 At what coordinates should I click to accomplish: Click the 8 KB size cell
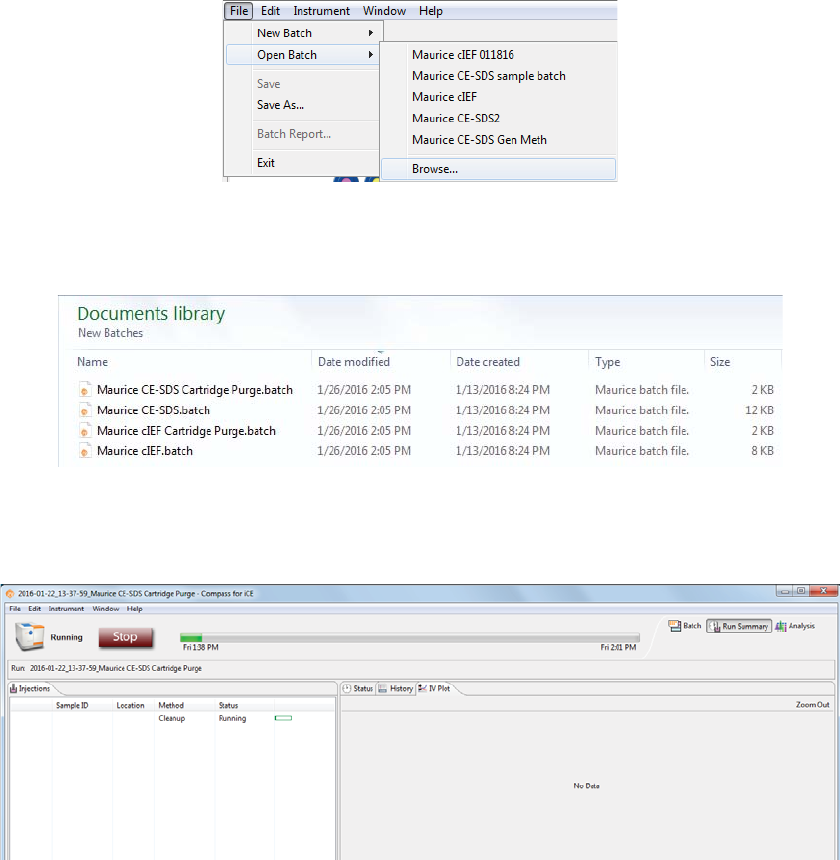pyautogui.click(x=762, y=451)
